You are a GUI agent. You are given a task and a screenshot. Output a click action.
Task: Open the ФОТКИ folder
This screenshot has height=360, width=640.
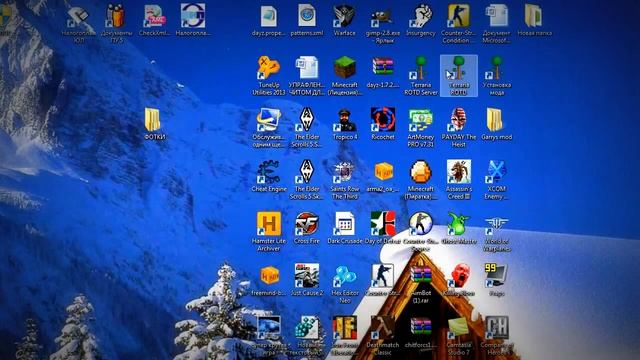coord(155,124)
